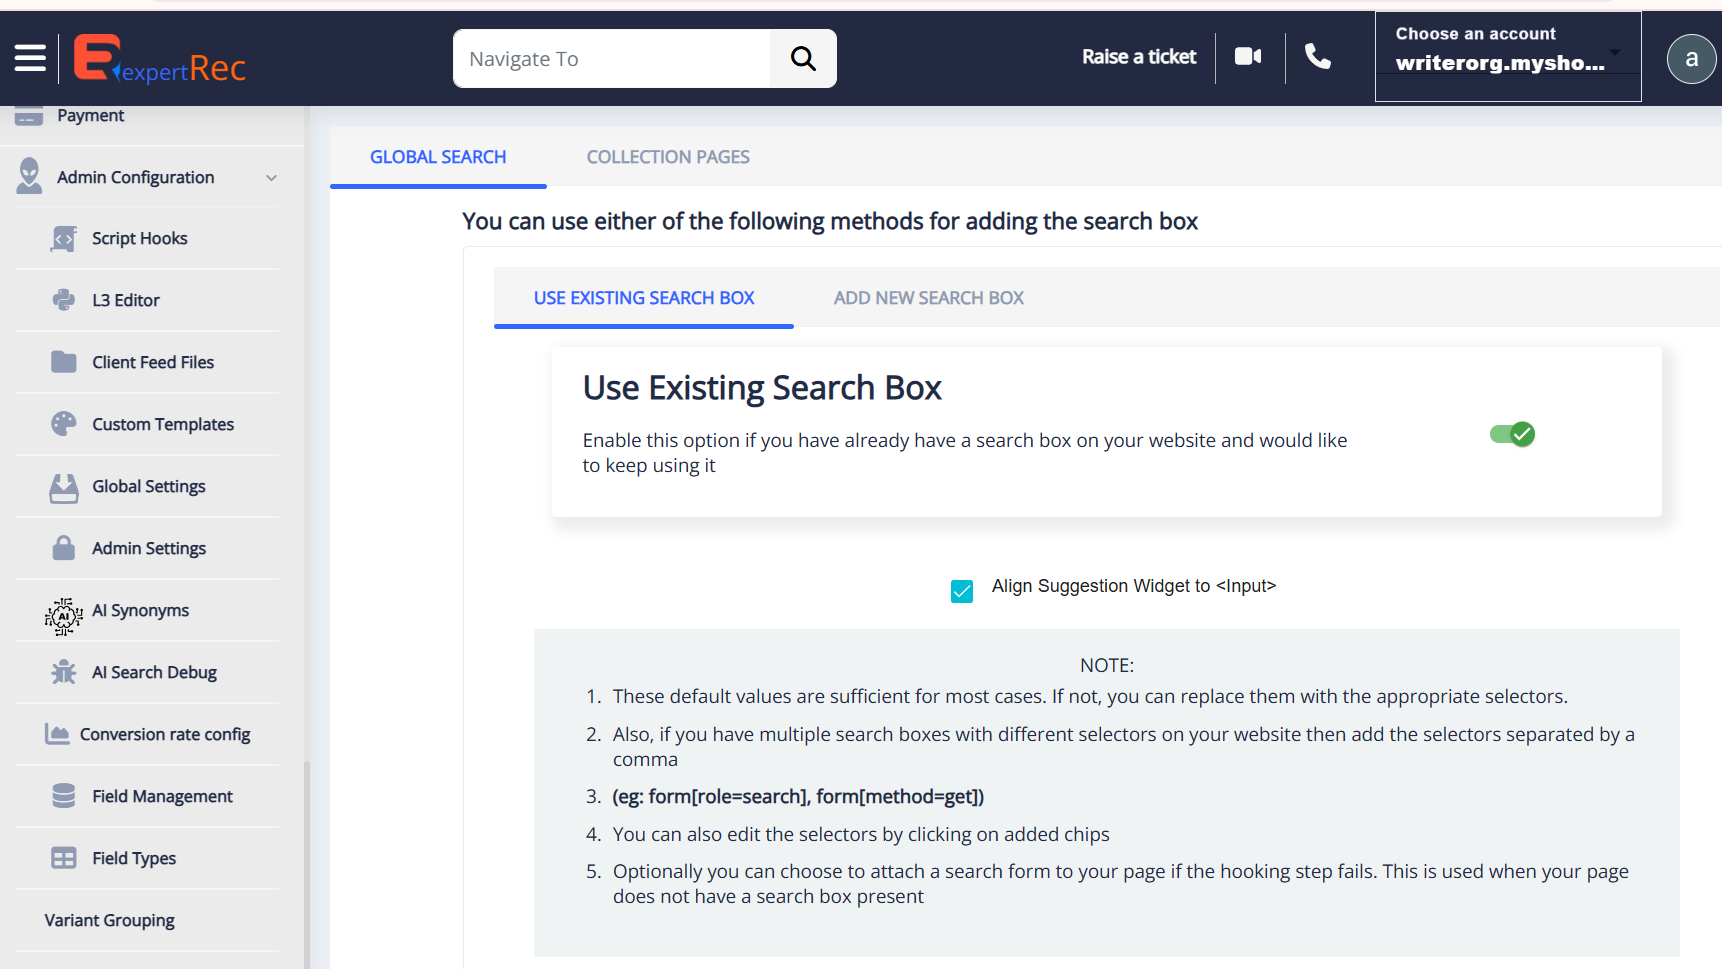Switch to the Collection Pages tab

[x=668, y=157]
